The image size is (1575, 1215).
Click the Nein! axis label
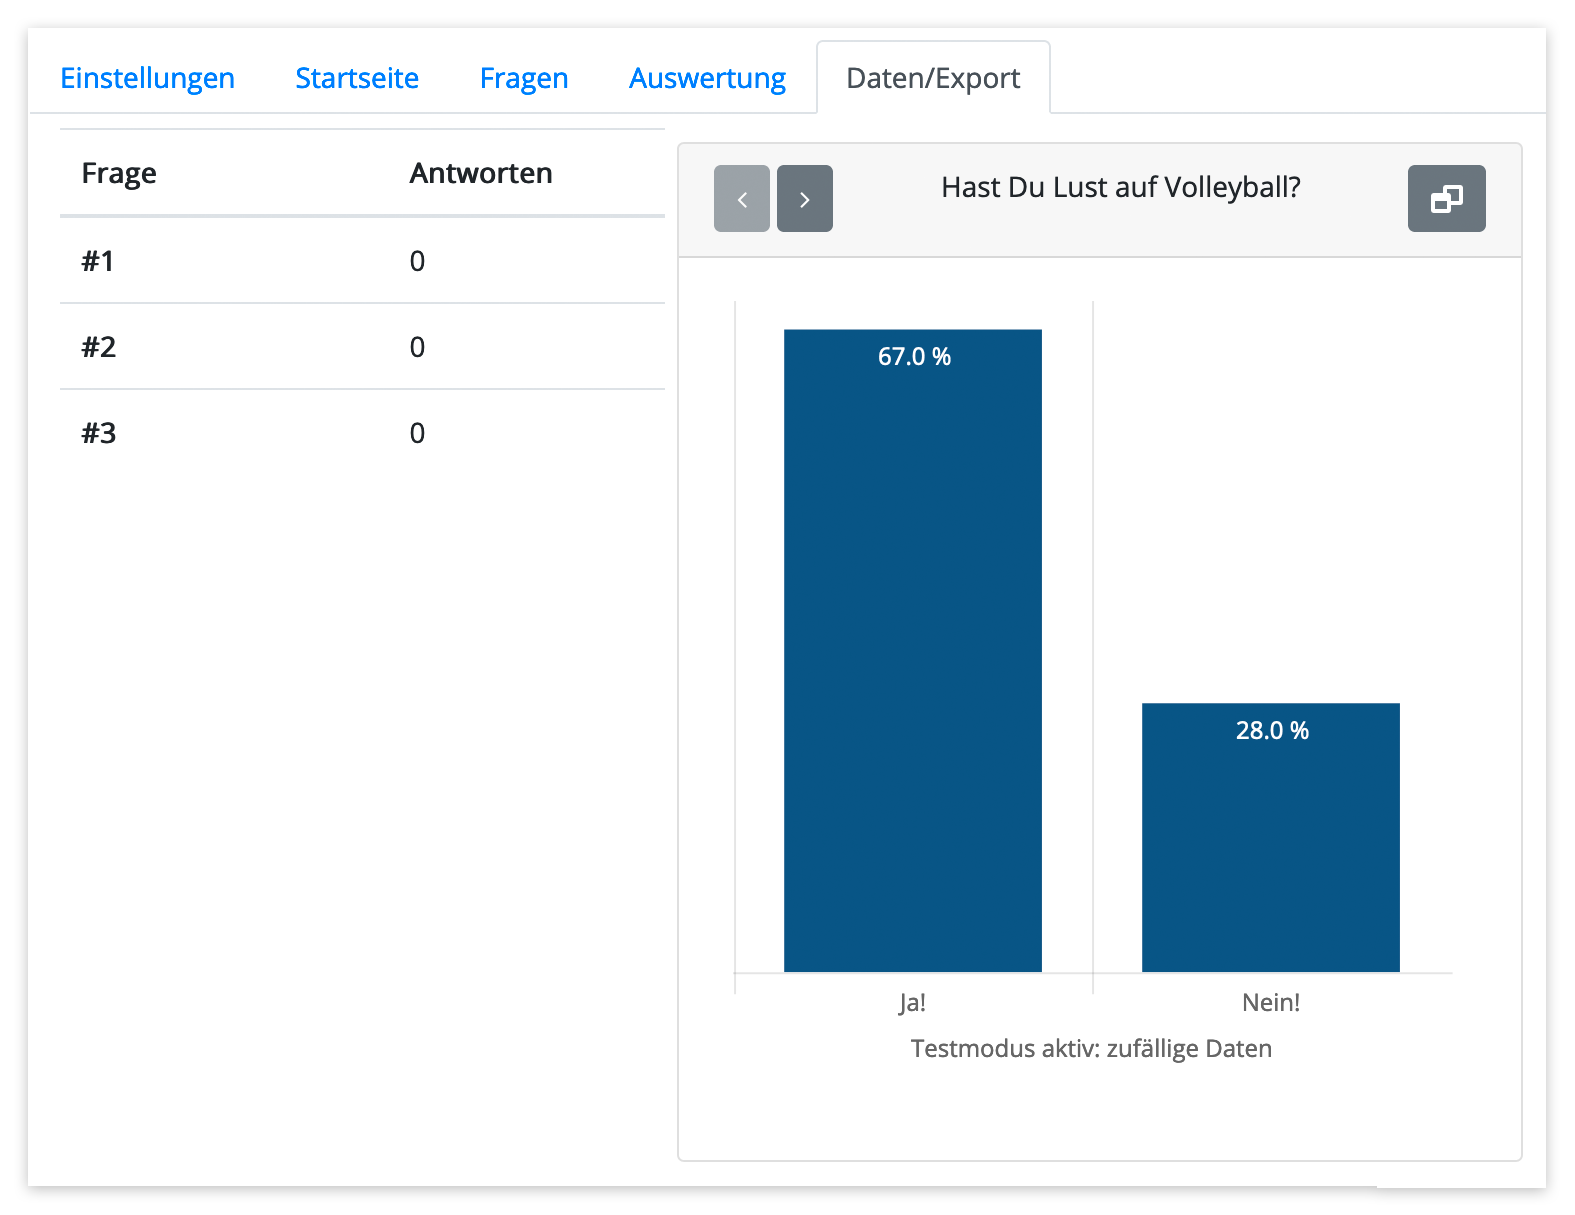pyautogui.click(x=1270, y=1002)
